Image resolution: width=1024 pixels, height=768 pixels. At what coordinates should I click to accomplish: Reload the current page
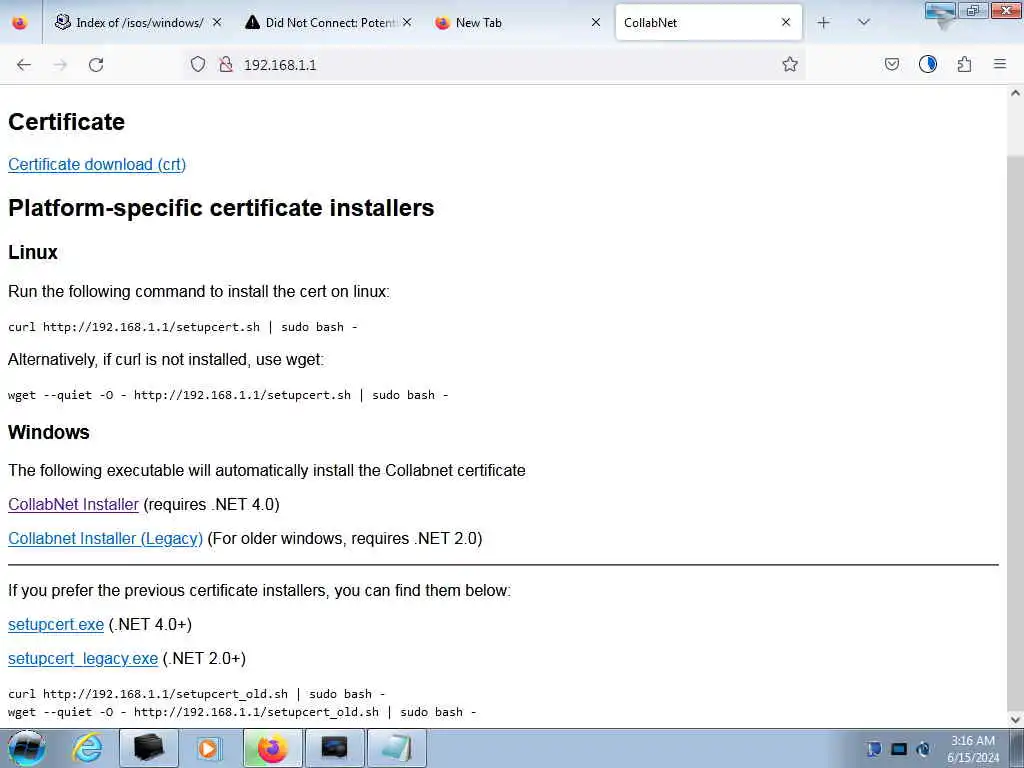click(x=96, y=65)
